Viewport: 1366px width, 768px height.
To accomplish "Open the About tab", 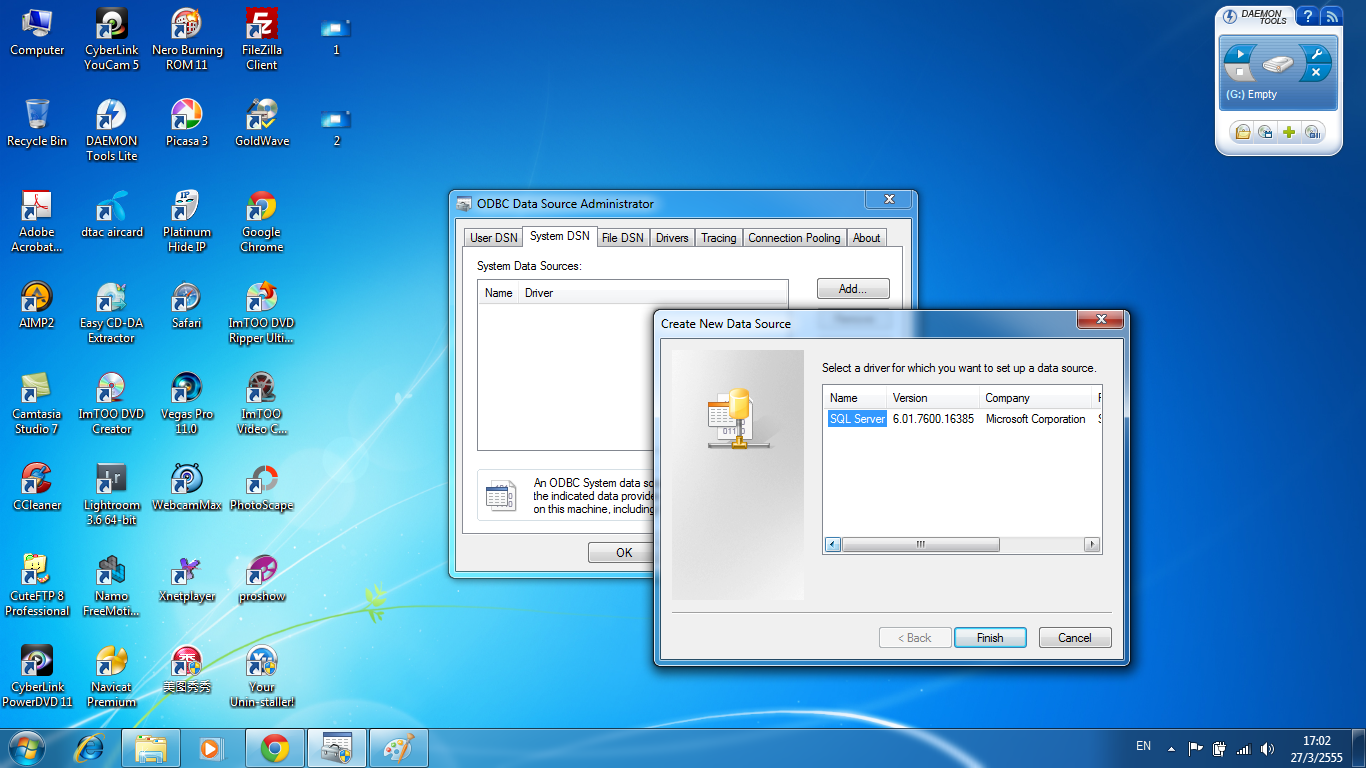I will 867,238.
